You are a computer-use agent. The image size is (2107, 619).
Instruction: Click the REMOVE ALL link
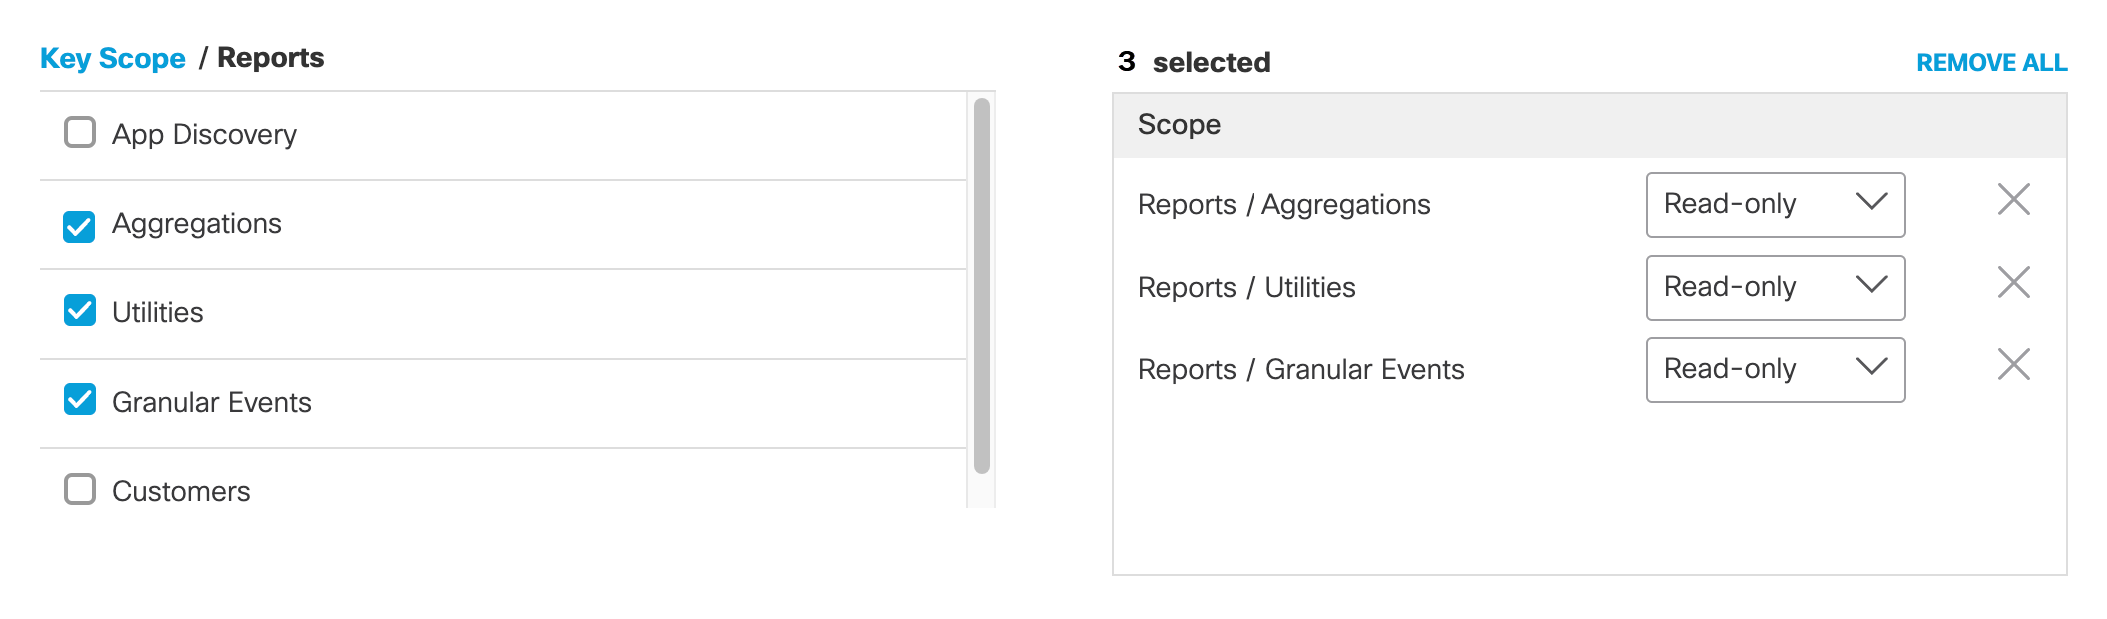[x=1991, y=63]
